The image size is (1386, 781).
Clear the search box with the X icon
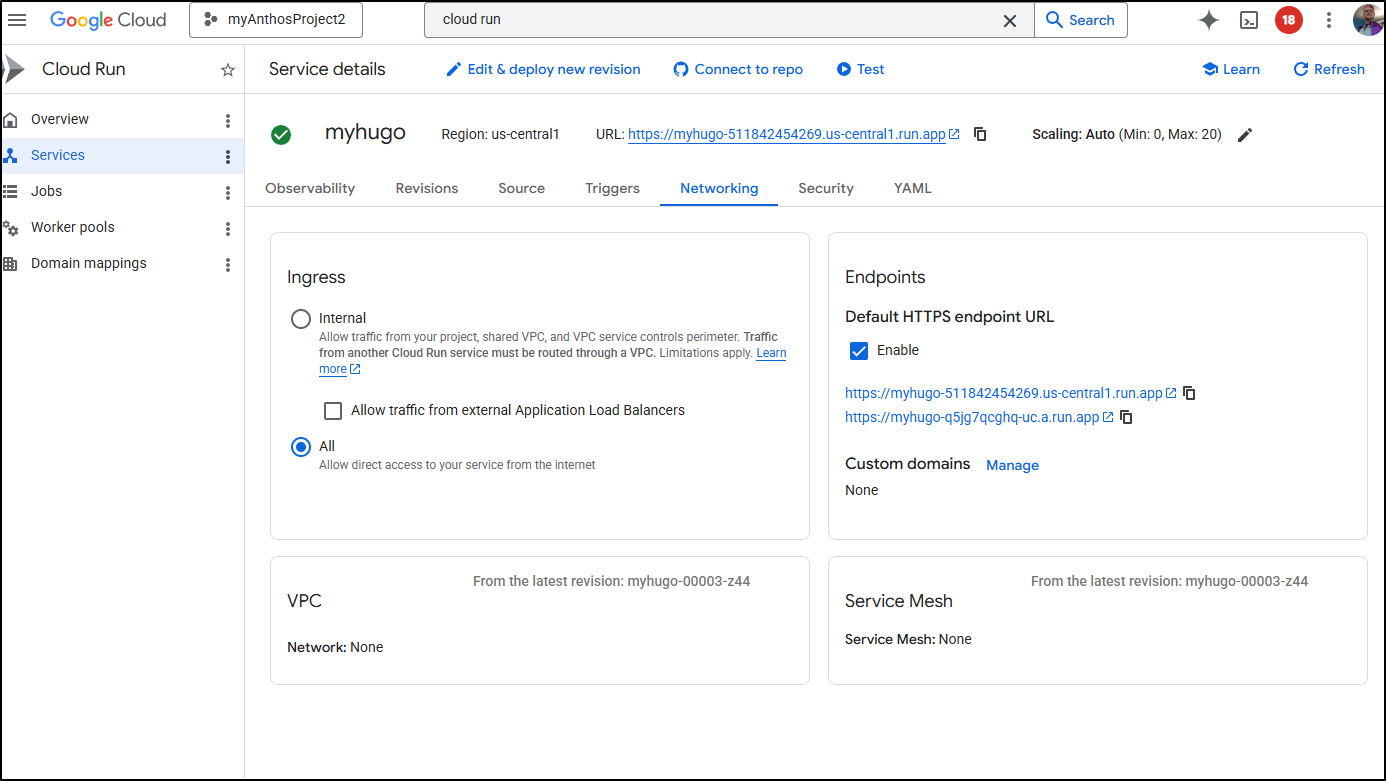[x=1010, y=20]
